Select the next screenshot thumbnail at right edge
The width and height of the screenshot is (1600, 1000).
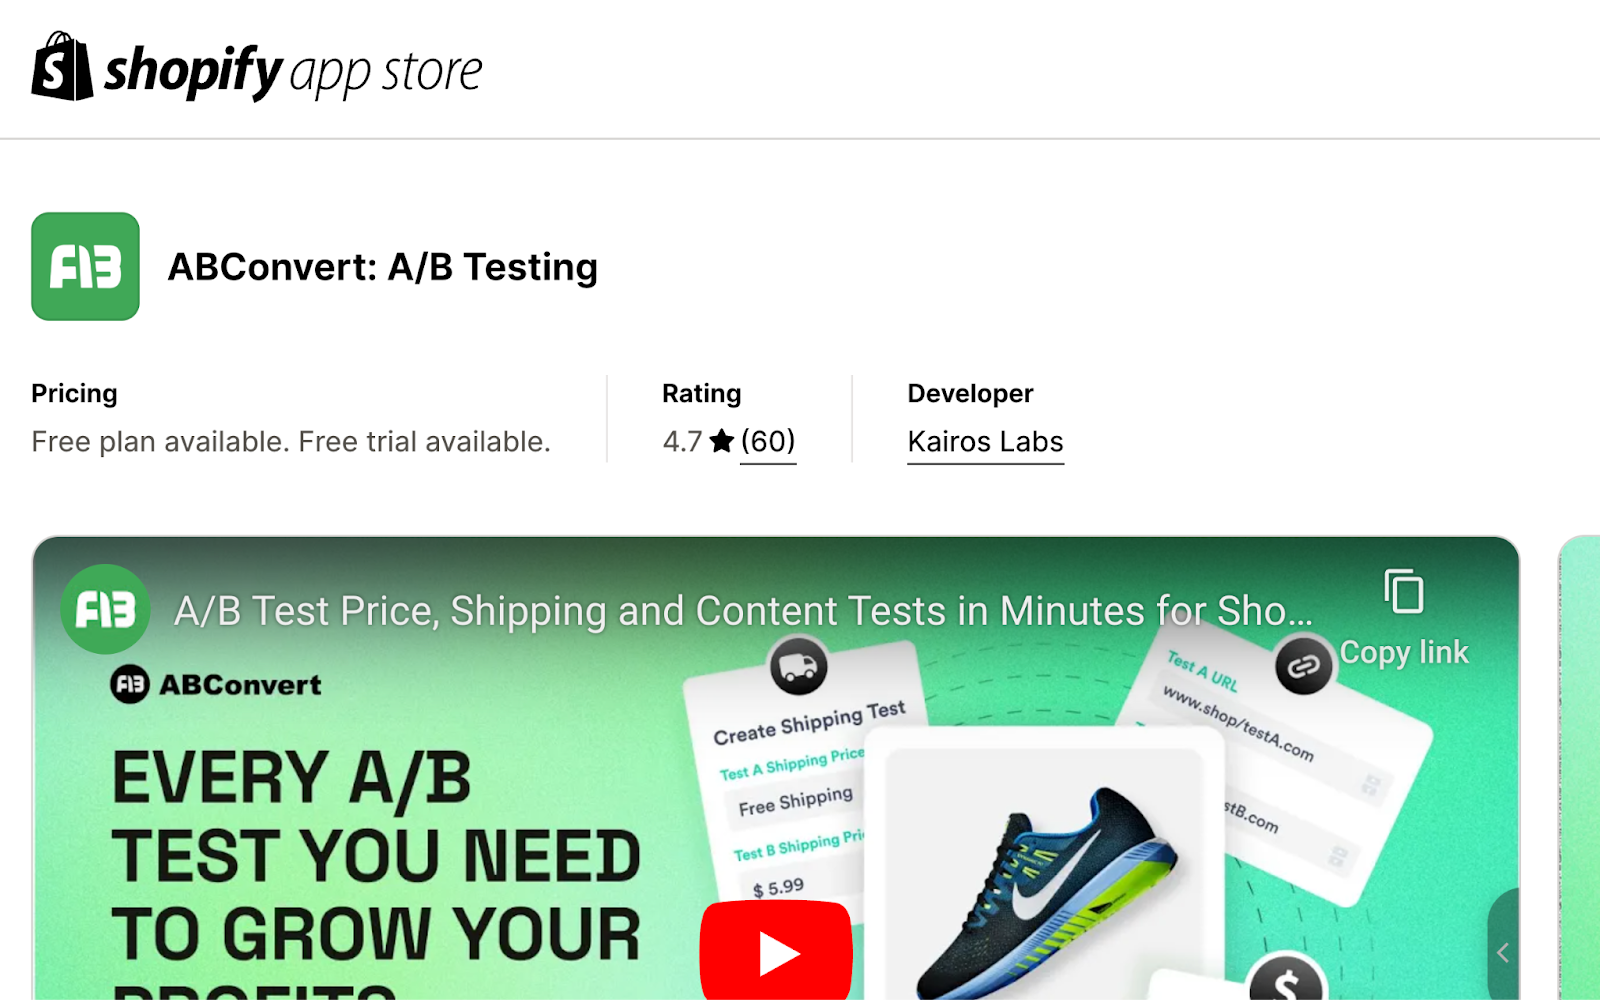[1579, 768]
